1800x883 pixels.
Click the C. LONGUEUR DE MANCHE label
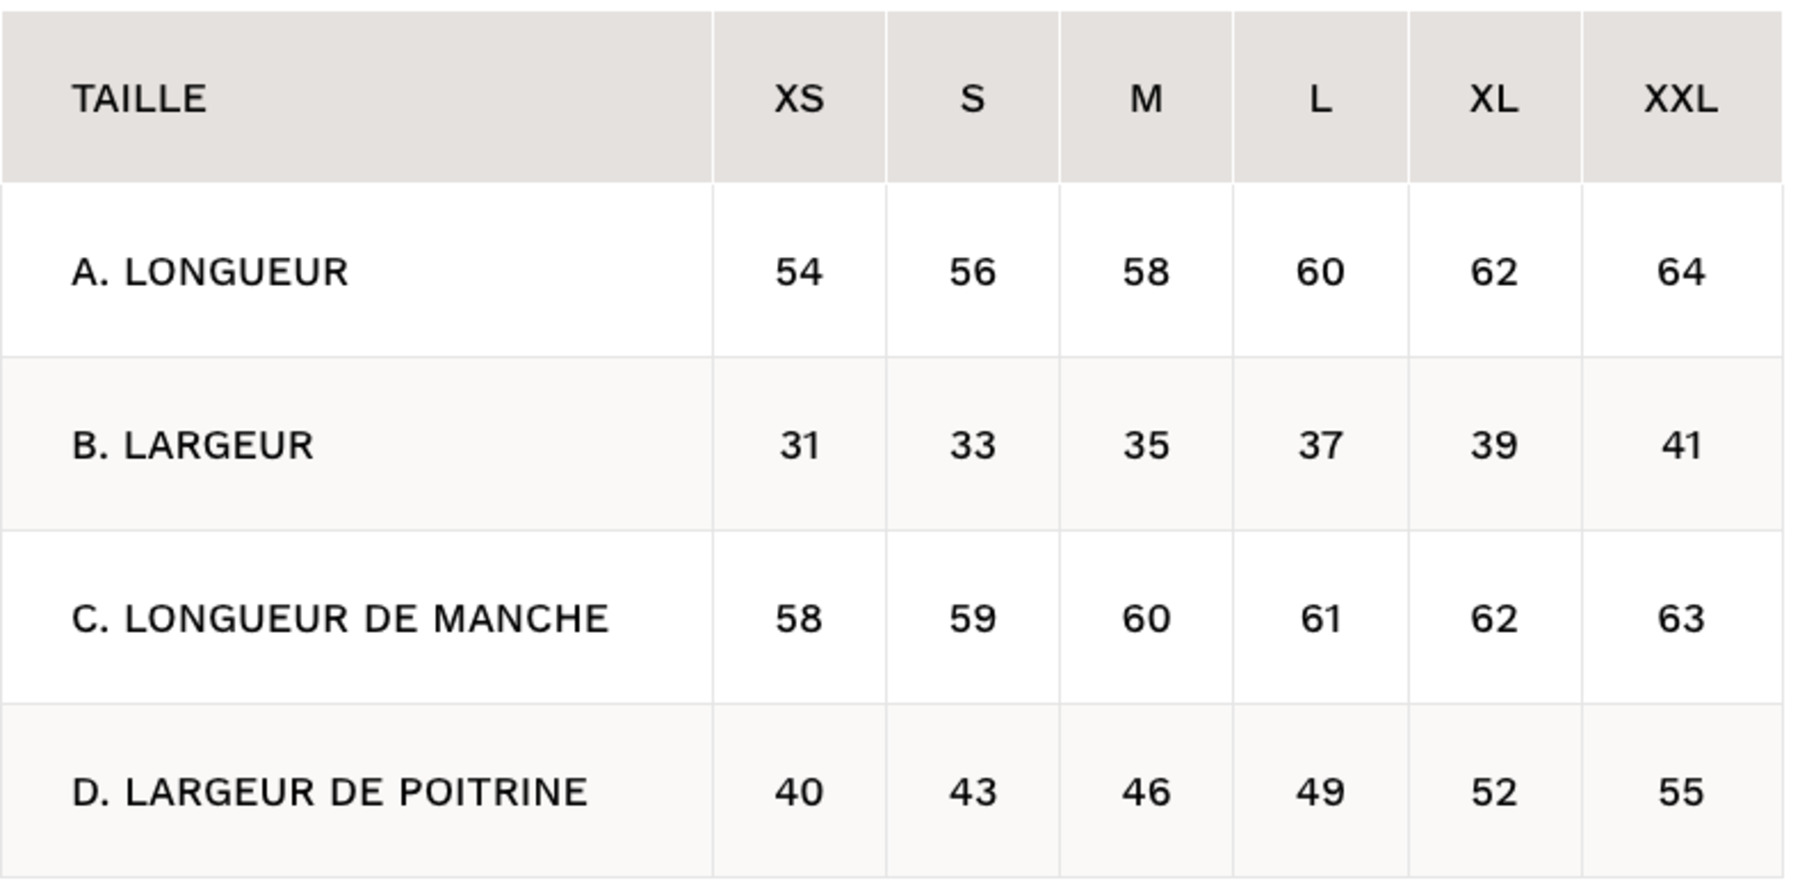point(340,619)
